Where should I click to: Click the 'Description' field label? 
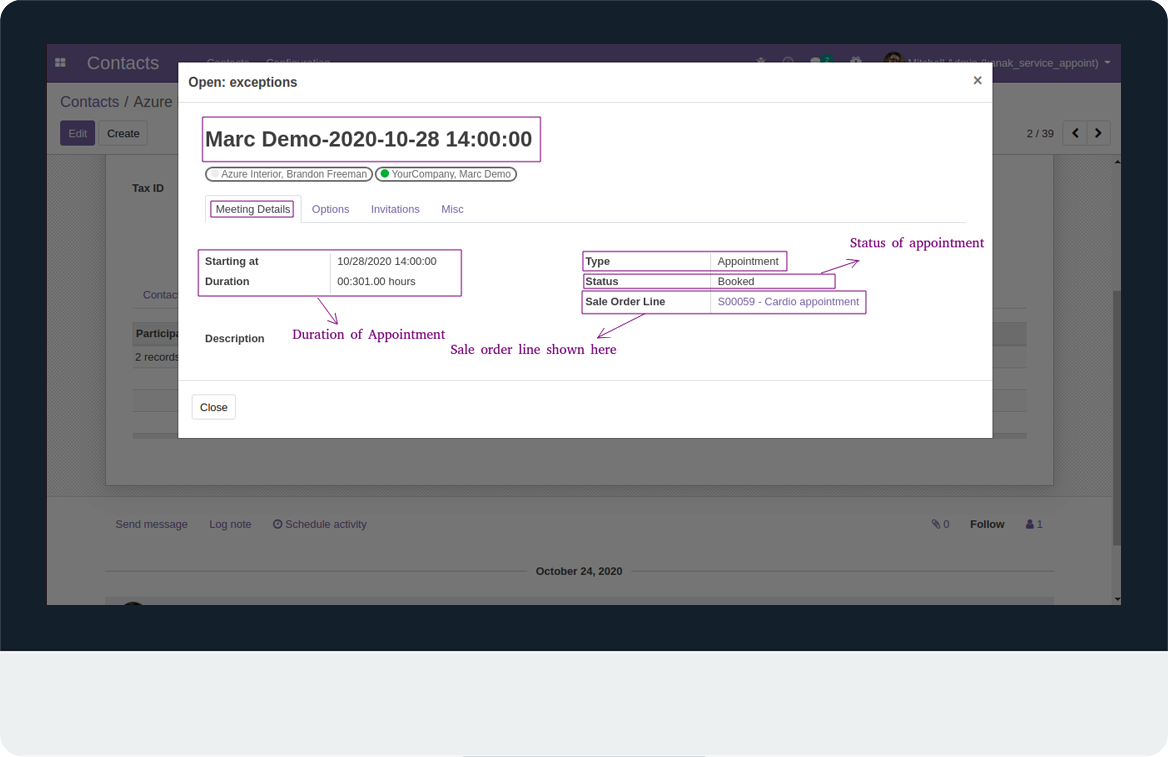click(235, 338)
